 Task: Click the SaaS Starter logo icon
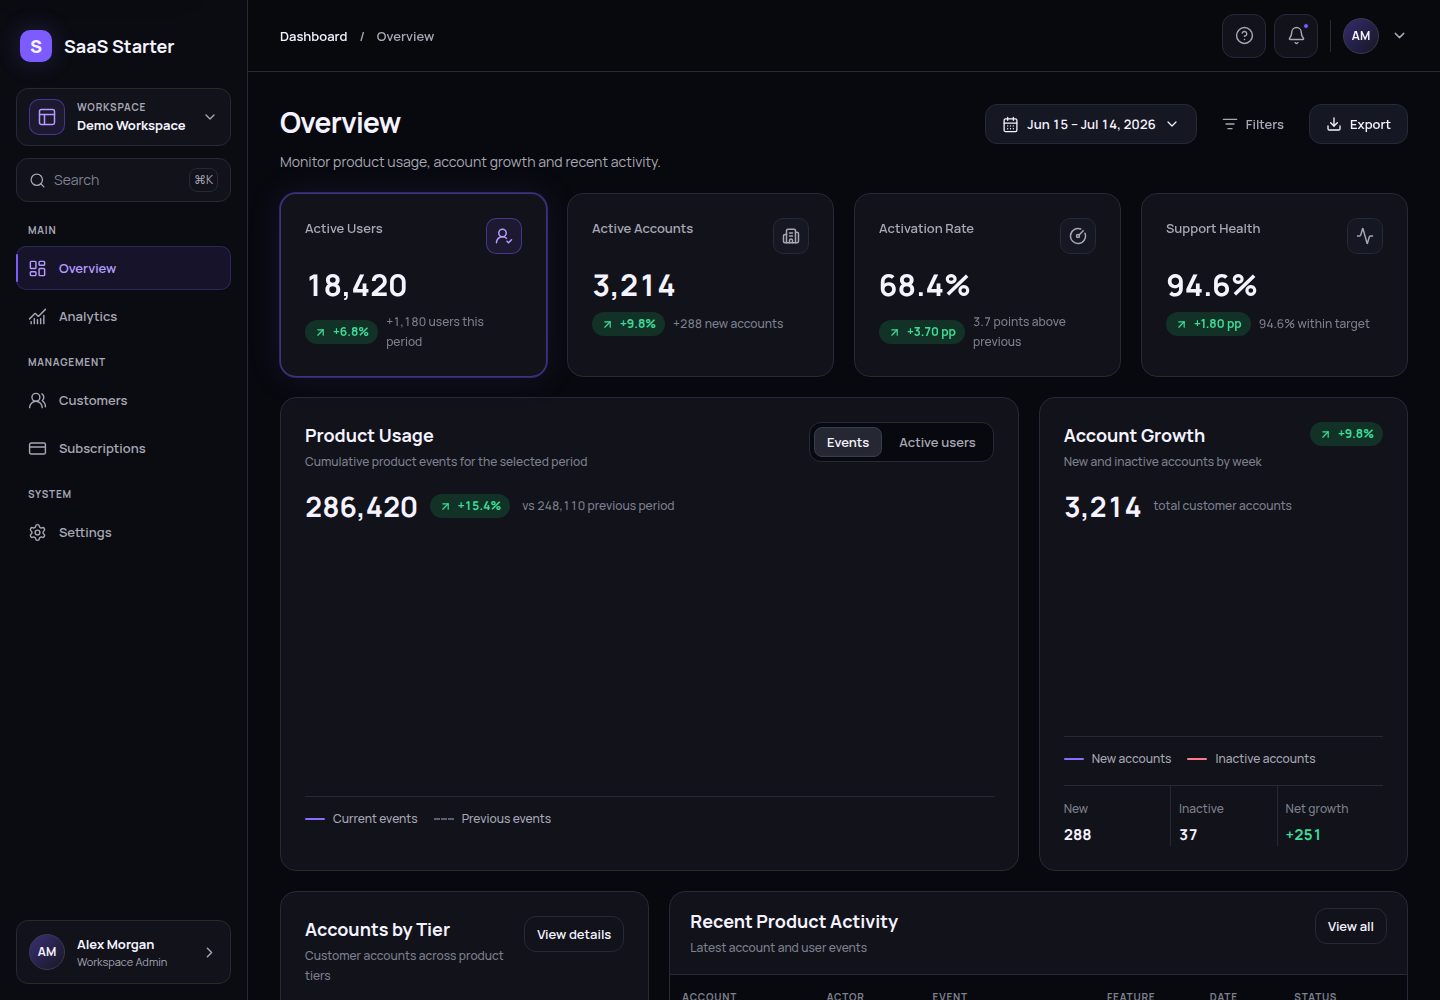tap(36, 46)
